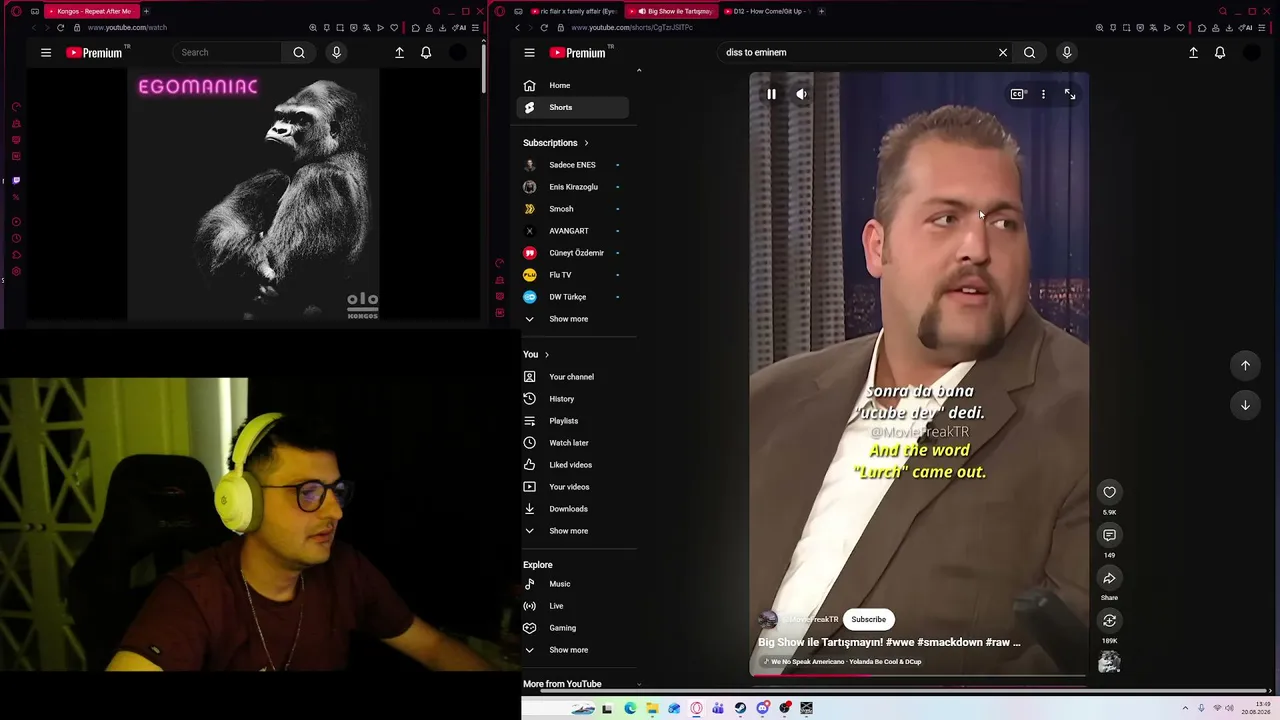Viewport: 1280px width, 720px height.
Task: Open Music in the Explore section
Action: (x=573, y=584)
